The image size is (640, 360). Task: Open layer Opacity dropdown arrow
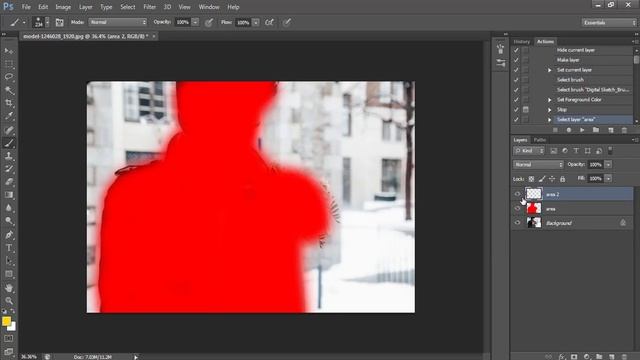point(608,164)
